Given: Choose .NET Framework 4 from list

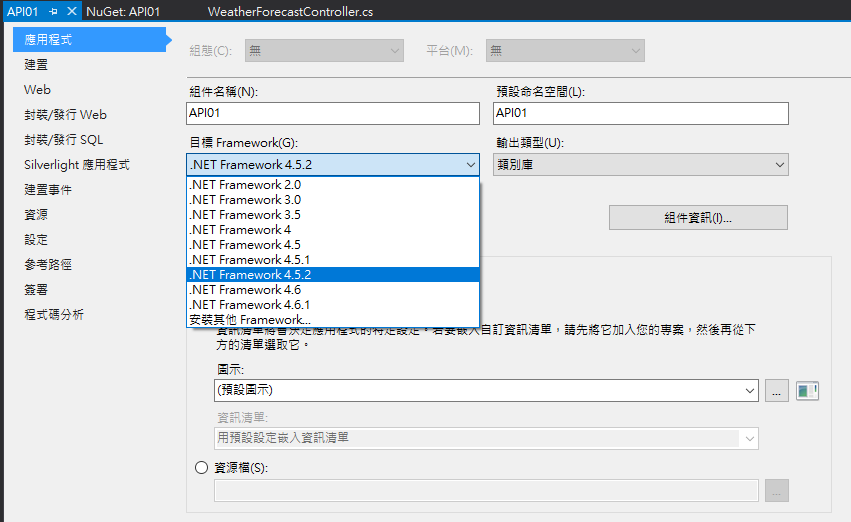Looking at the screenshot, I should (x=333, y=230).
